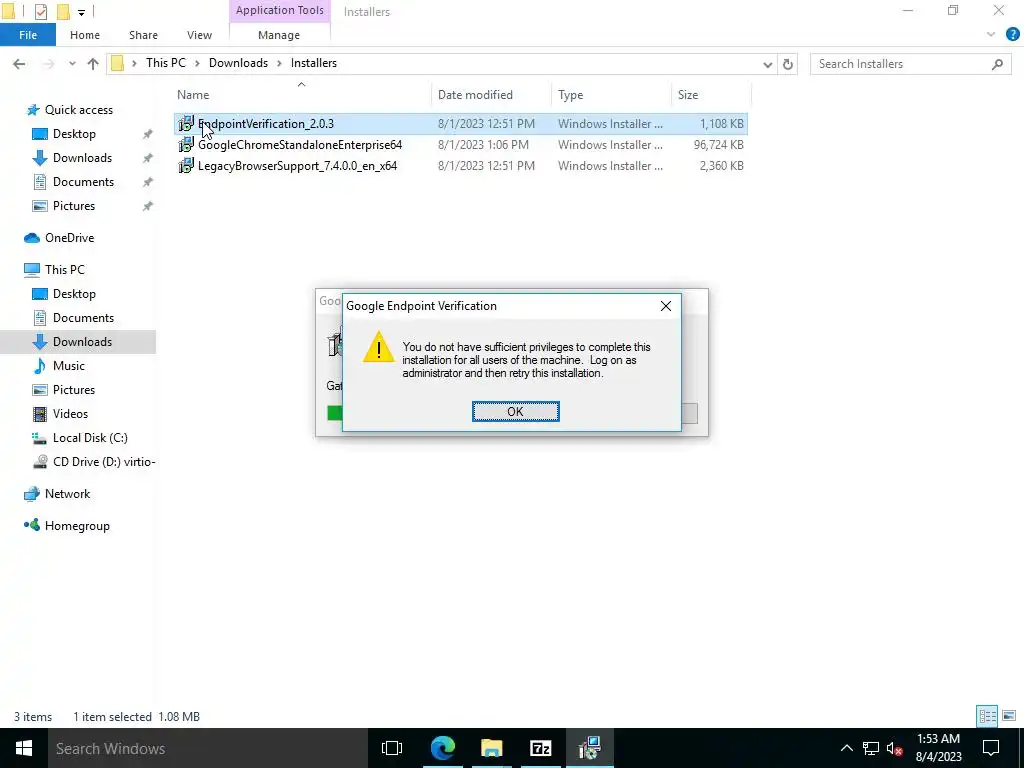Open 7-Zip from the taskbar

tap(541, 748)
